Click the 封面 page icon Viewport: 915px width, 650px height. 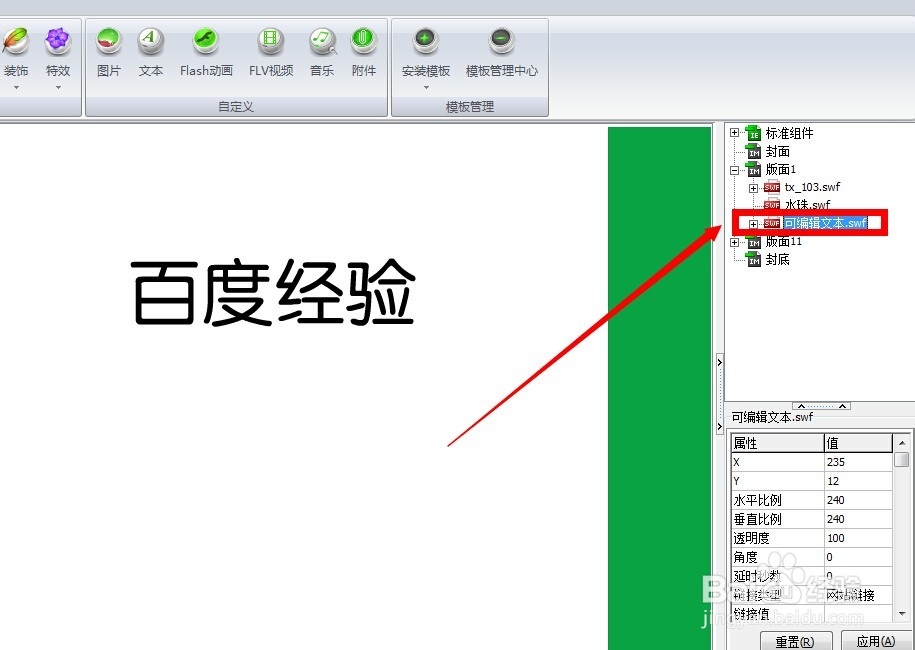(x=754, y=152)
